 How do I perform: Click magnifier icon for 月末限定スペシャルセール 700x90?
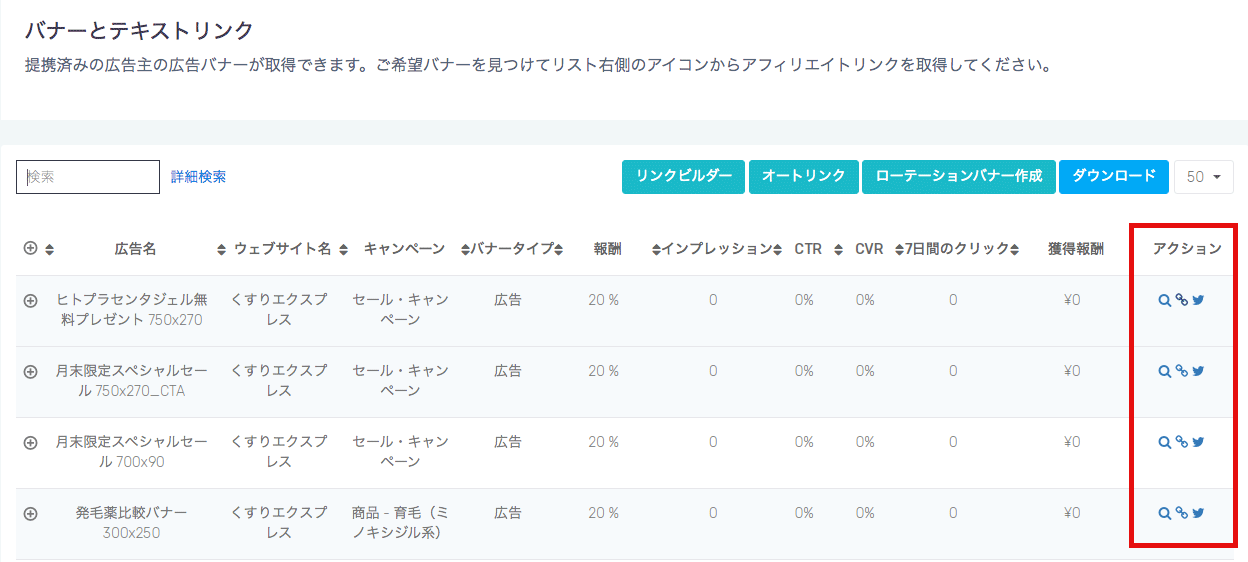point(1164,442)
